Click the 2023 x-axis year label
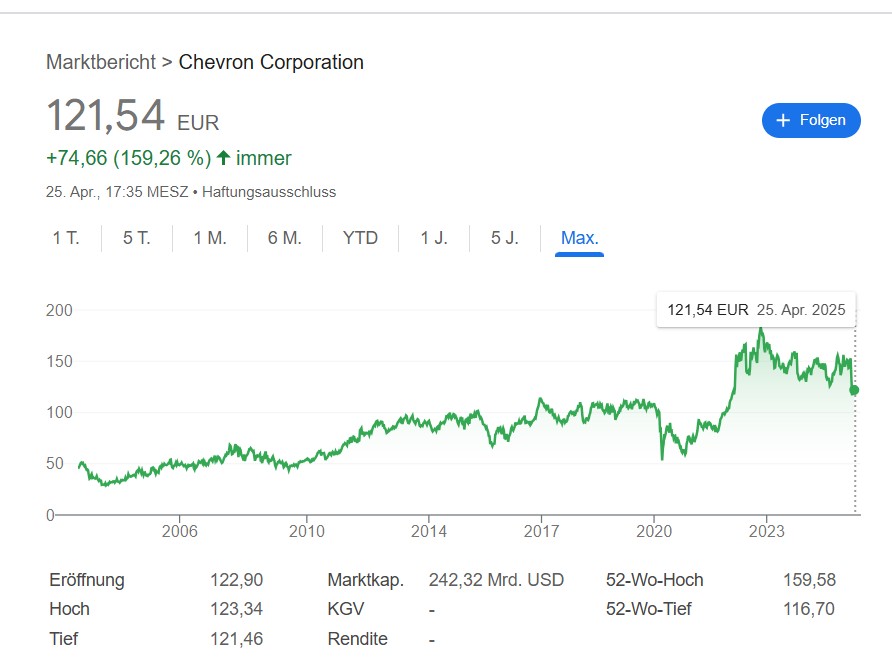The height and width of the screenshot is (661, 892). click(766, 530)
